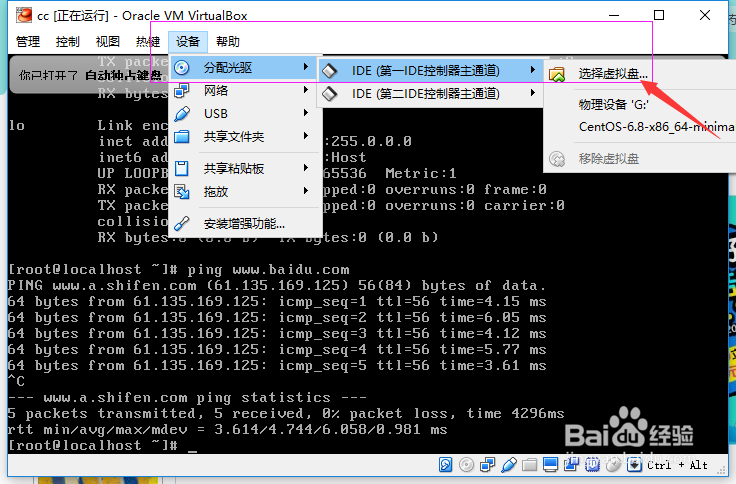Screen dimensions: 736x484
Task: Click the eject disc icon beside 移除虚拟盘
Action: [x=557, y=159]
